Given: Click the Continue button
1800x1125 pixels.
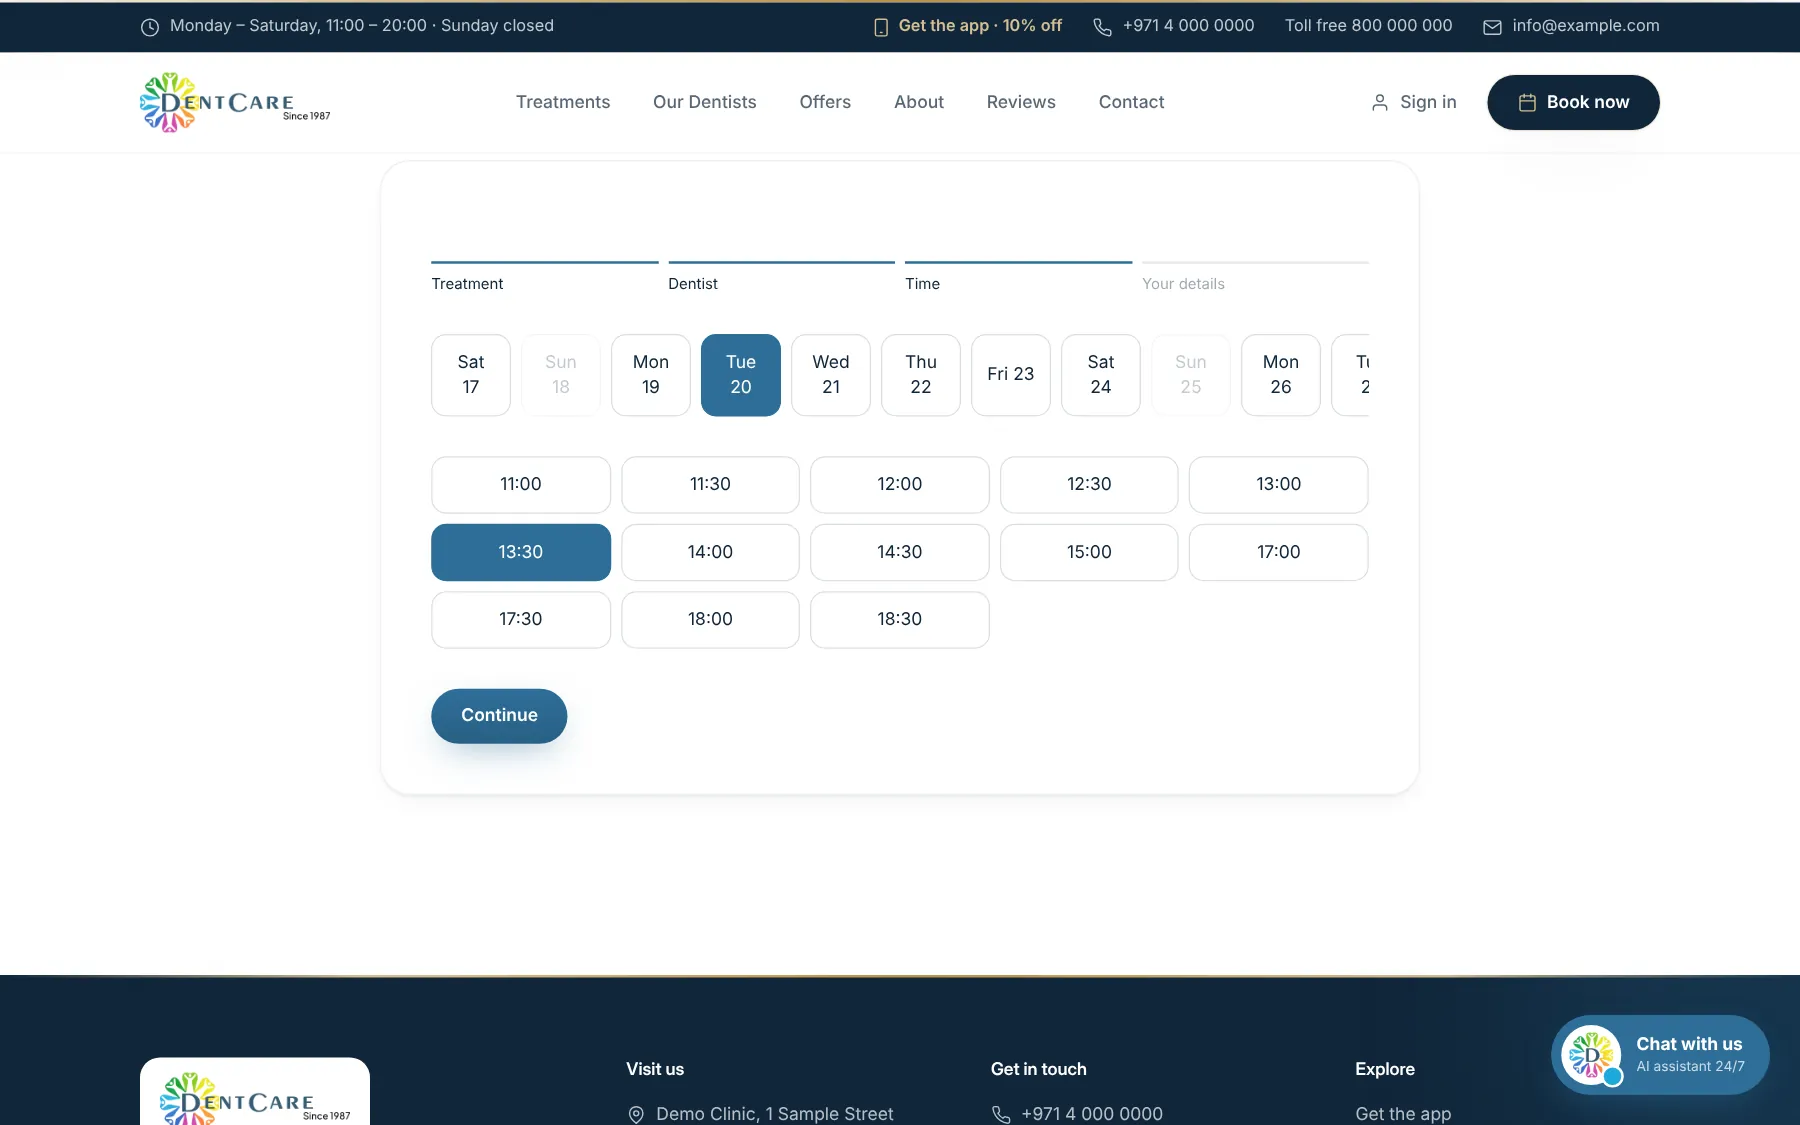Looking at the screenshot, I should coord(499,716).
